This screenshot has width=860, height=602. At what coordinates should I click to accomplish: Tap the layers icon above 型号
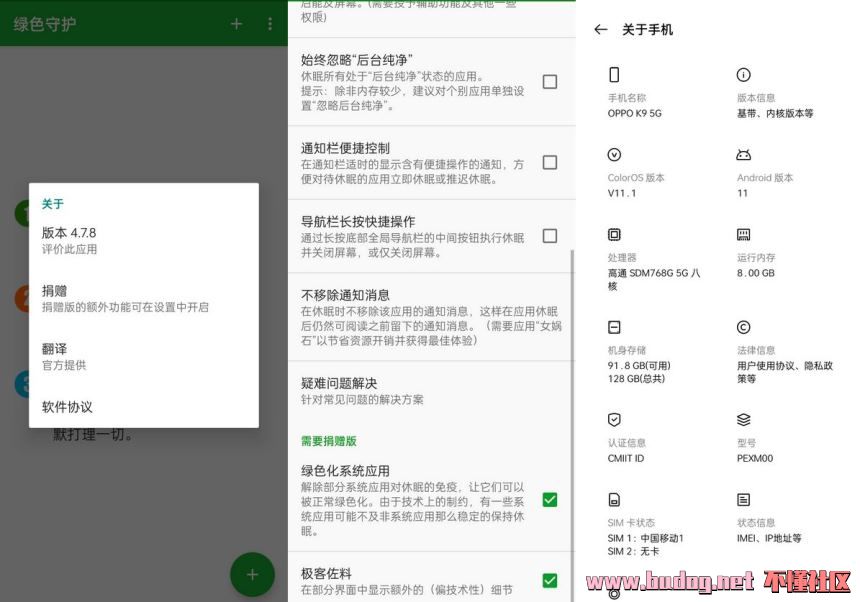743,420
